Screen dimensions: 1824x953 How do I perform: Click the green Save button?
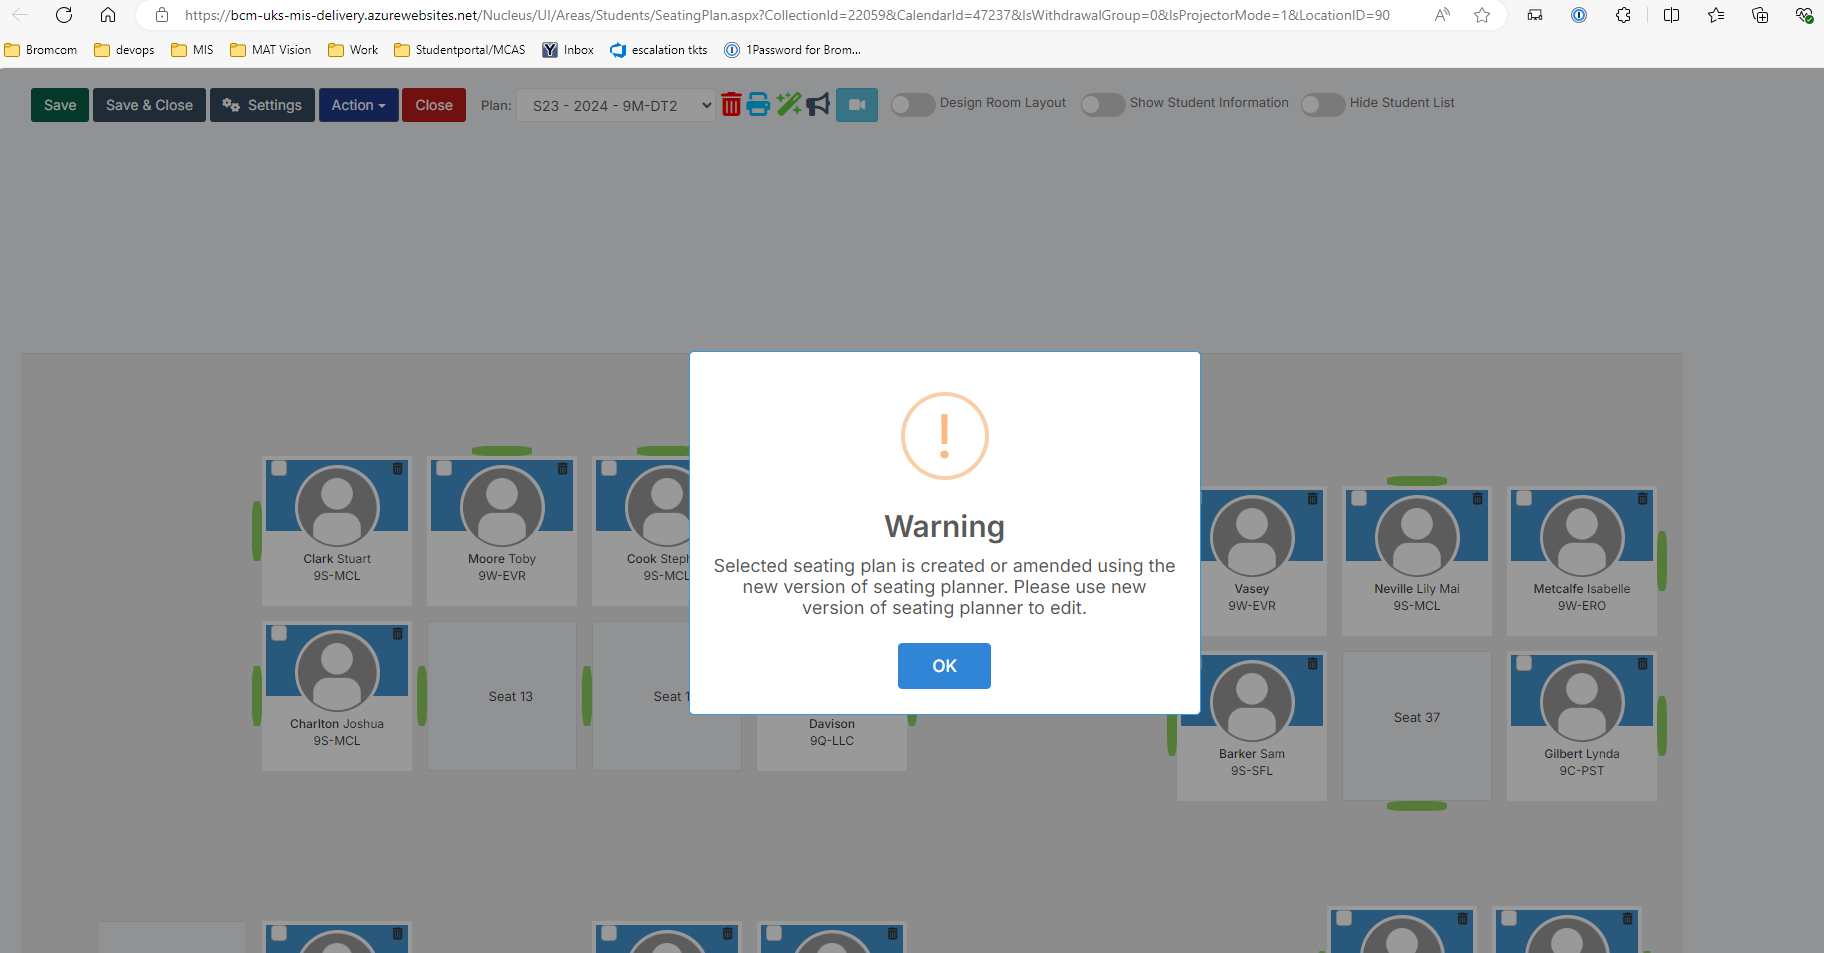pos(60,105)
